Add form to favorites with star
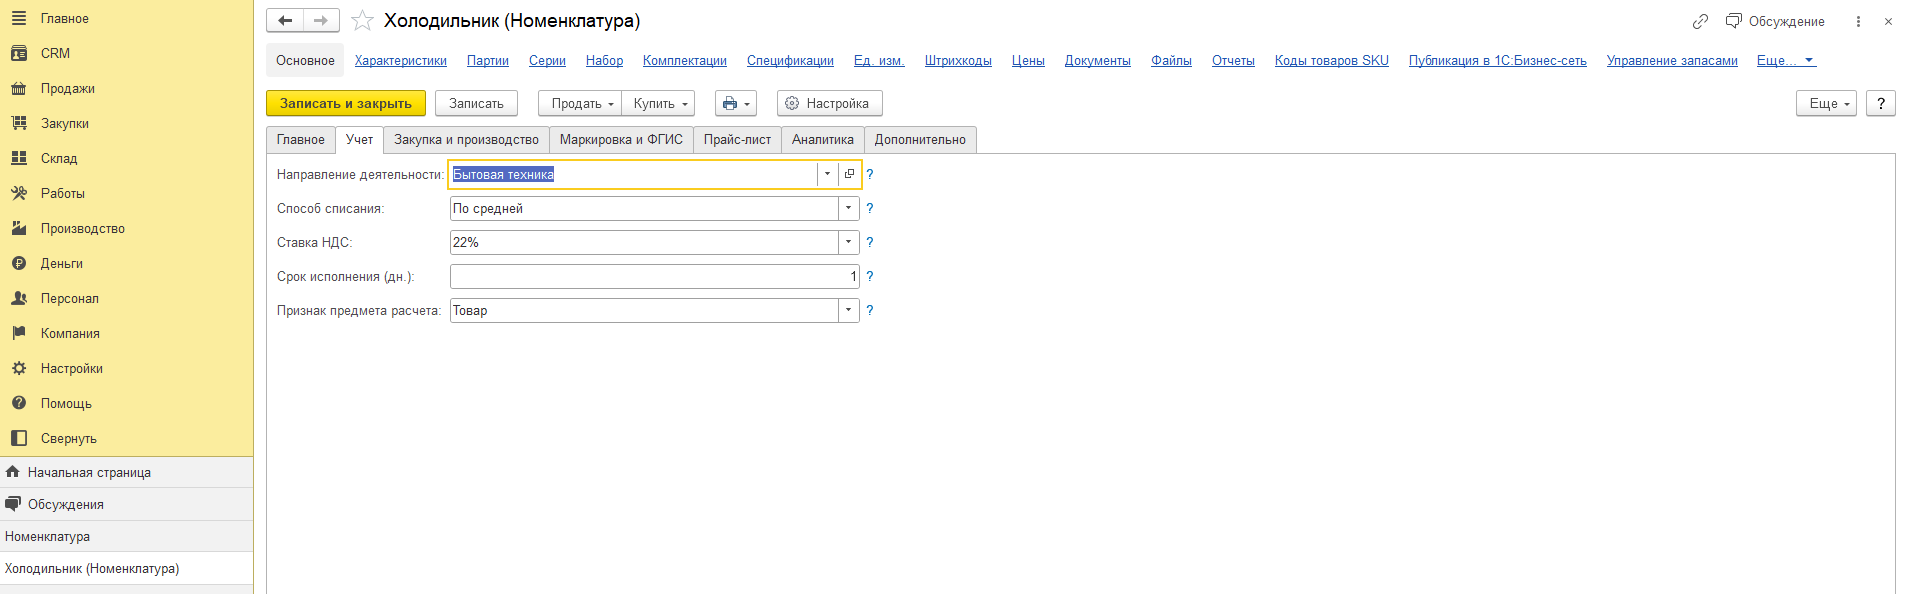This screenshot has width=1909, height=594. click(362, 21)
